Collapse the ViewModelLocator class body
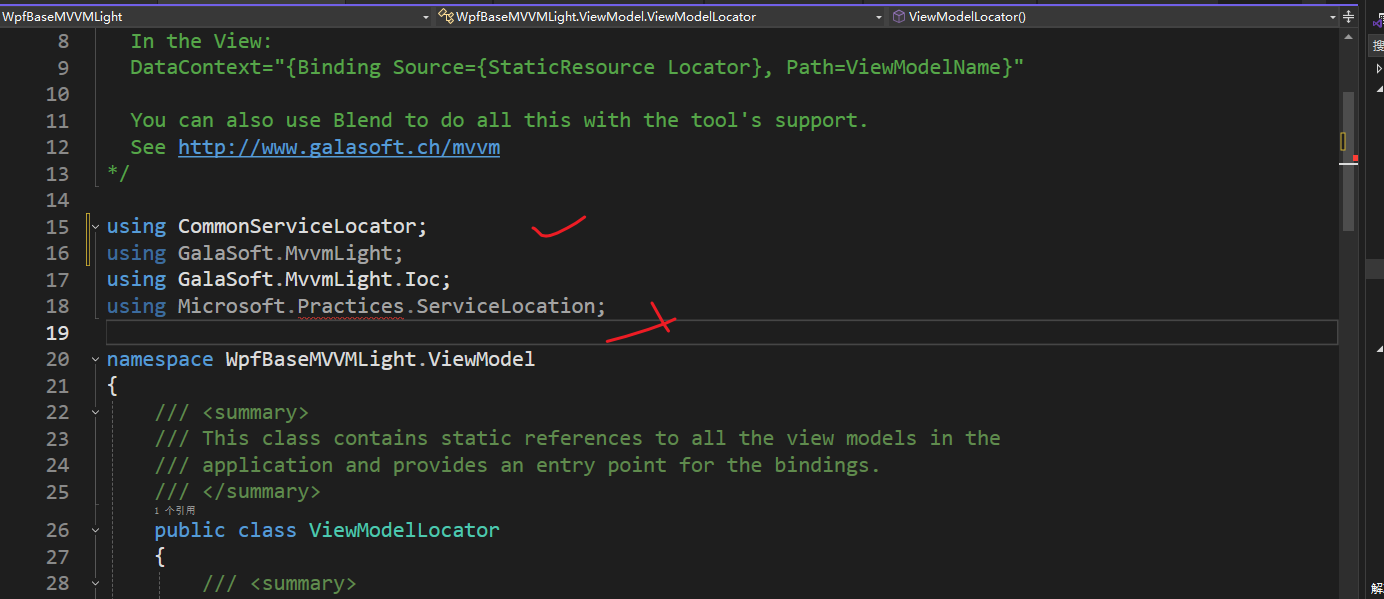 (94, 529)
